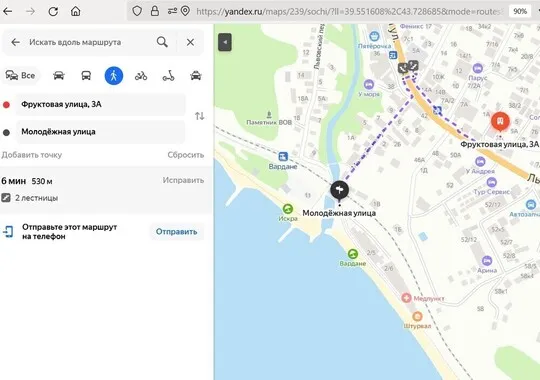The width and height of the screenshot is (540, 380).
Task: Click the magnifier search icon
Action: (162, 42)
